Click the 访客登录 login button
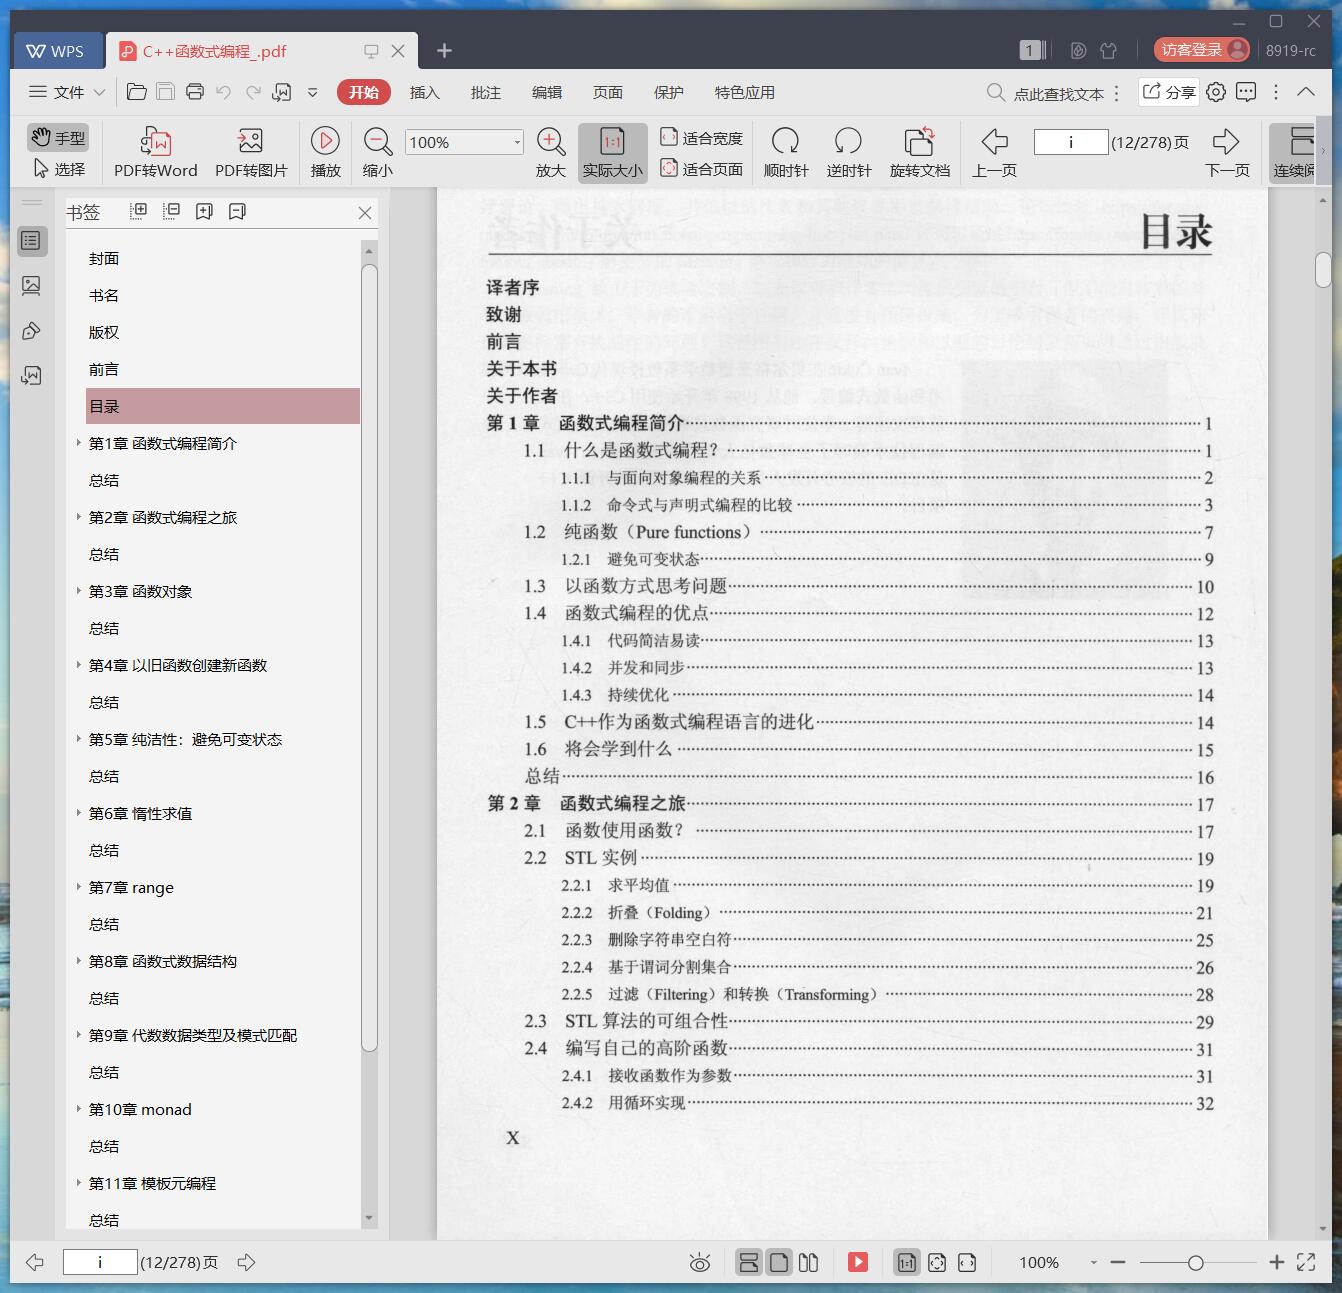This screenshot has height=1293, width=1342. [1202, 50]
